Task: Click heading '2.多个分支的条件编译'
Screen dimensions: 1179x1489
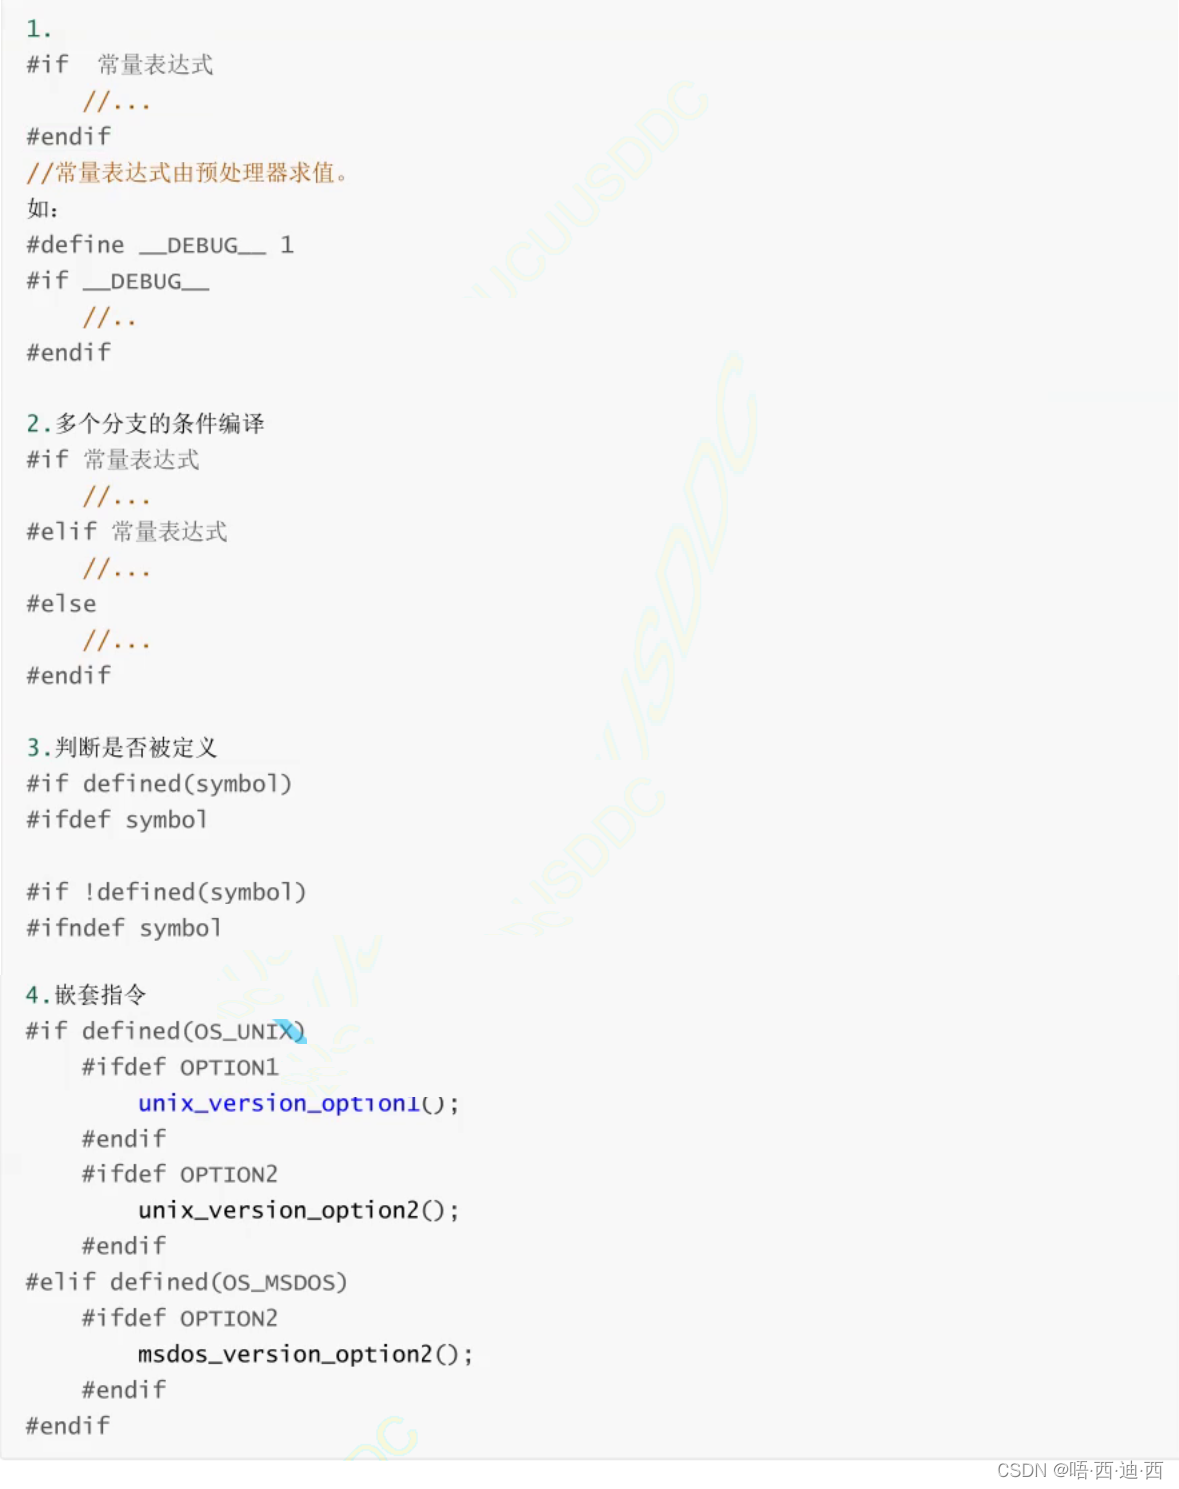Action: [145, 424]
